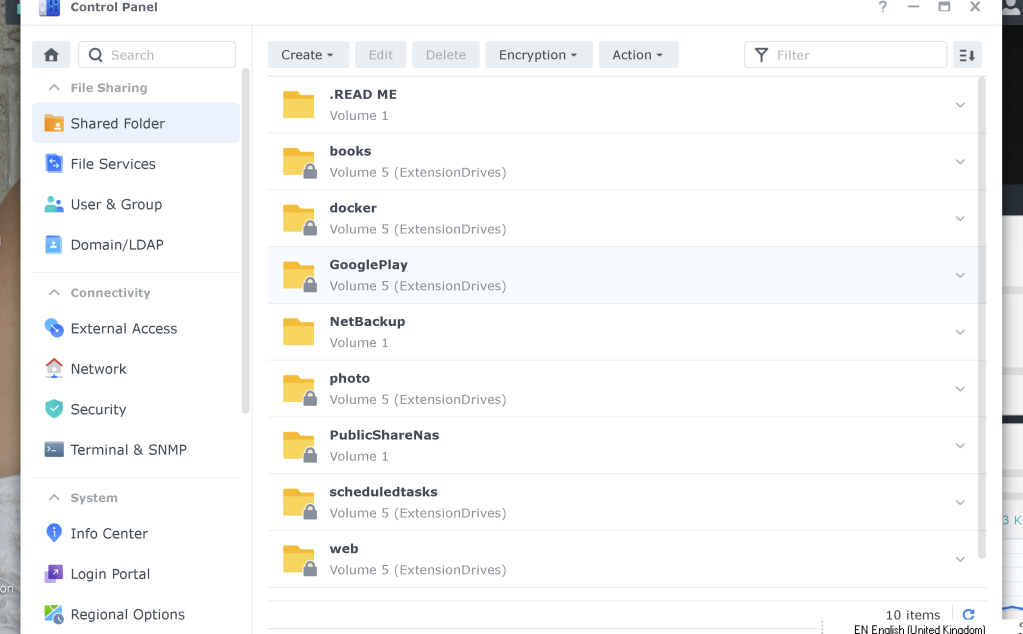Open External Access settings
Screen dimensions: 1023x634
pos(136,328)
